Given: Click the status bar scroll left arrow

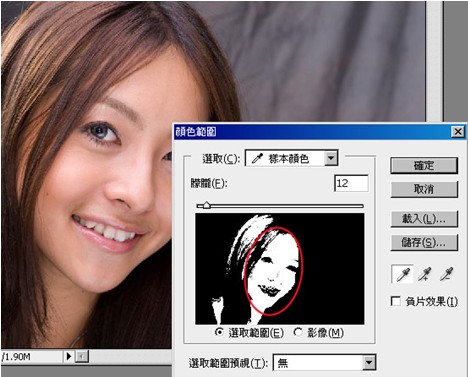Looking at the screenshot, I should (82, 356).
